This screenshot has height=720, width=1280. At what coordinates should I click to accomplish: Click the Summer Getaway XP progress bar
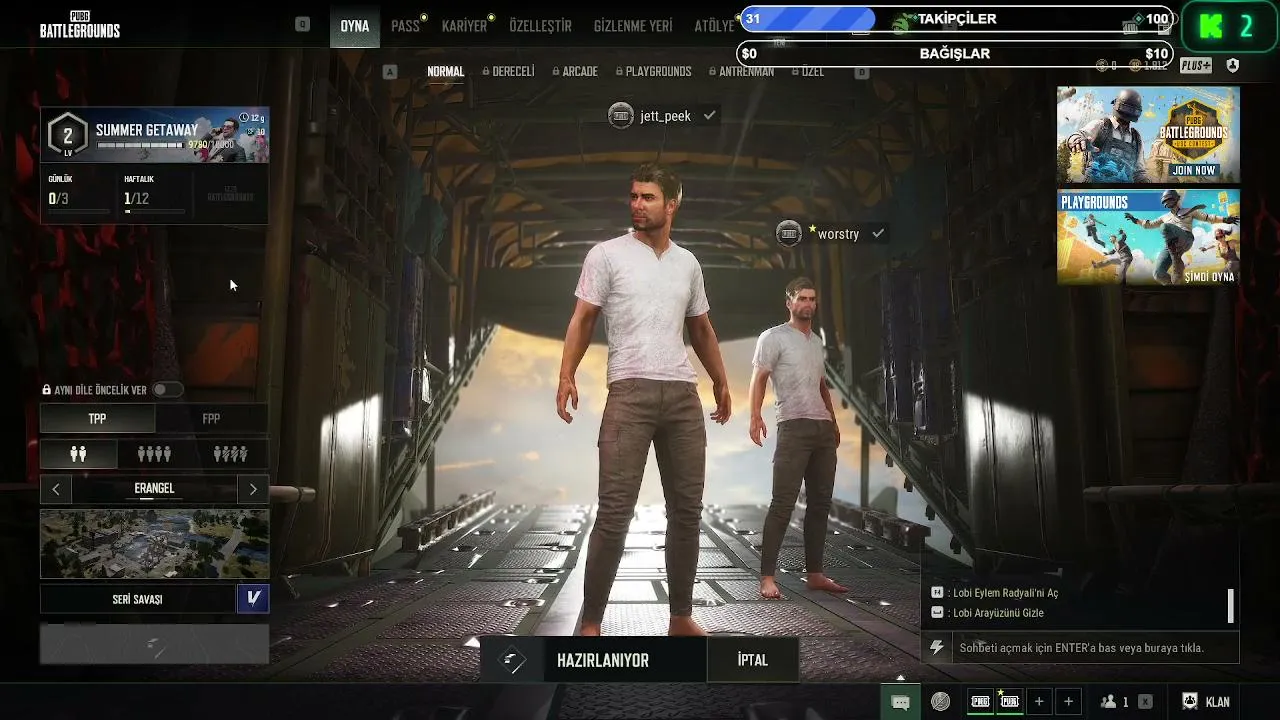tap(140, 145)
